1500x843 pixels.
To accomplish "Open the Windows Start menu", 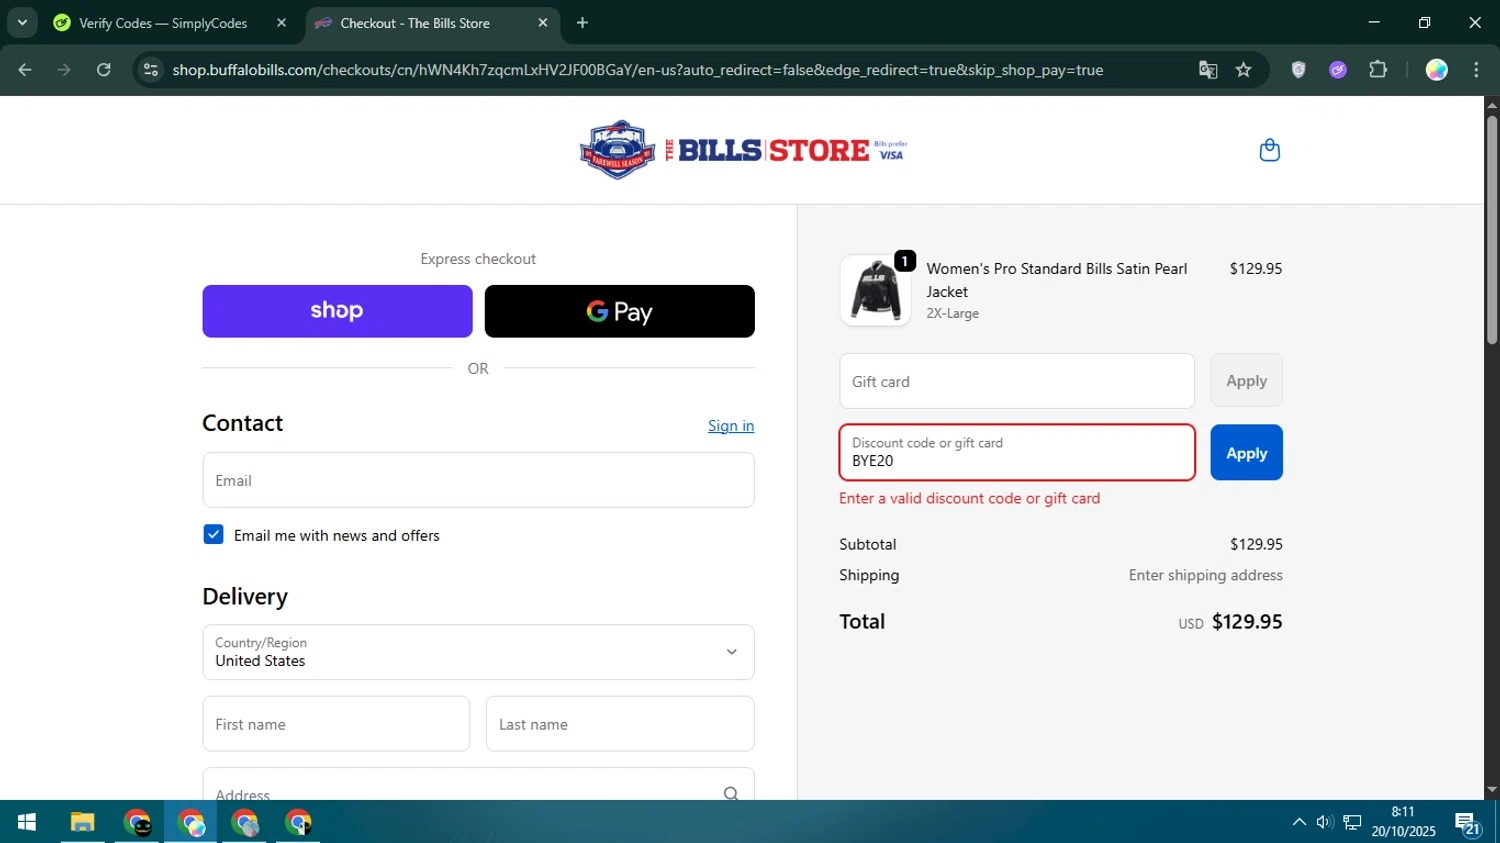I will pos(27,822).
